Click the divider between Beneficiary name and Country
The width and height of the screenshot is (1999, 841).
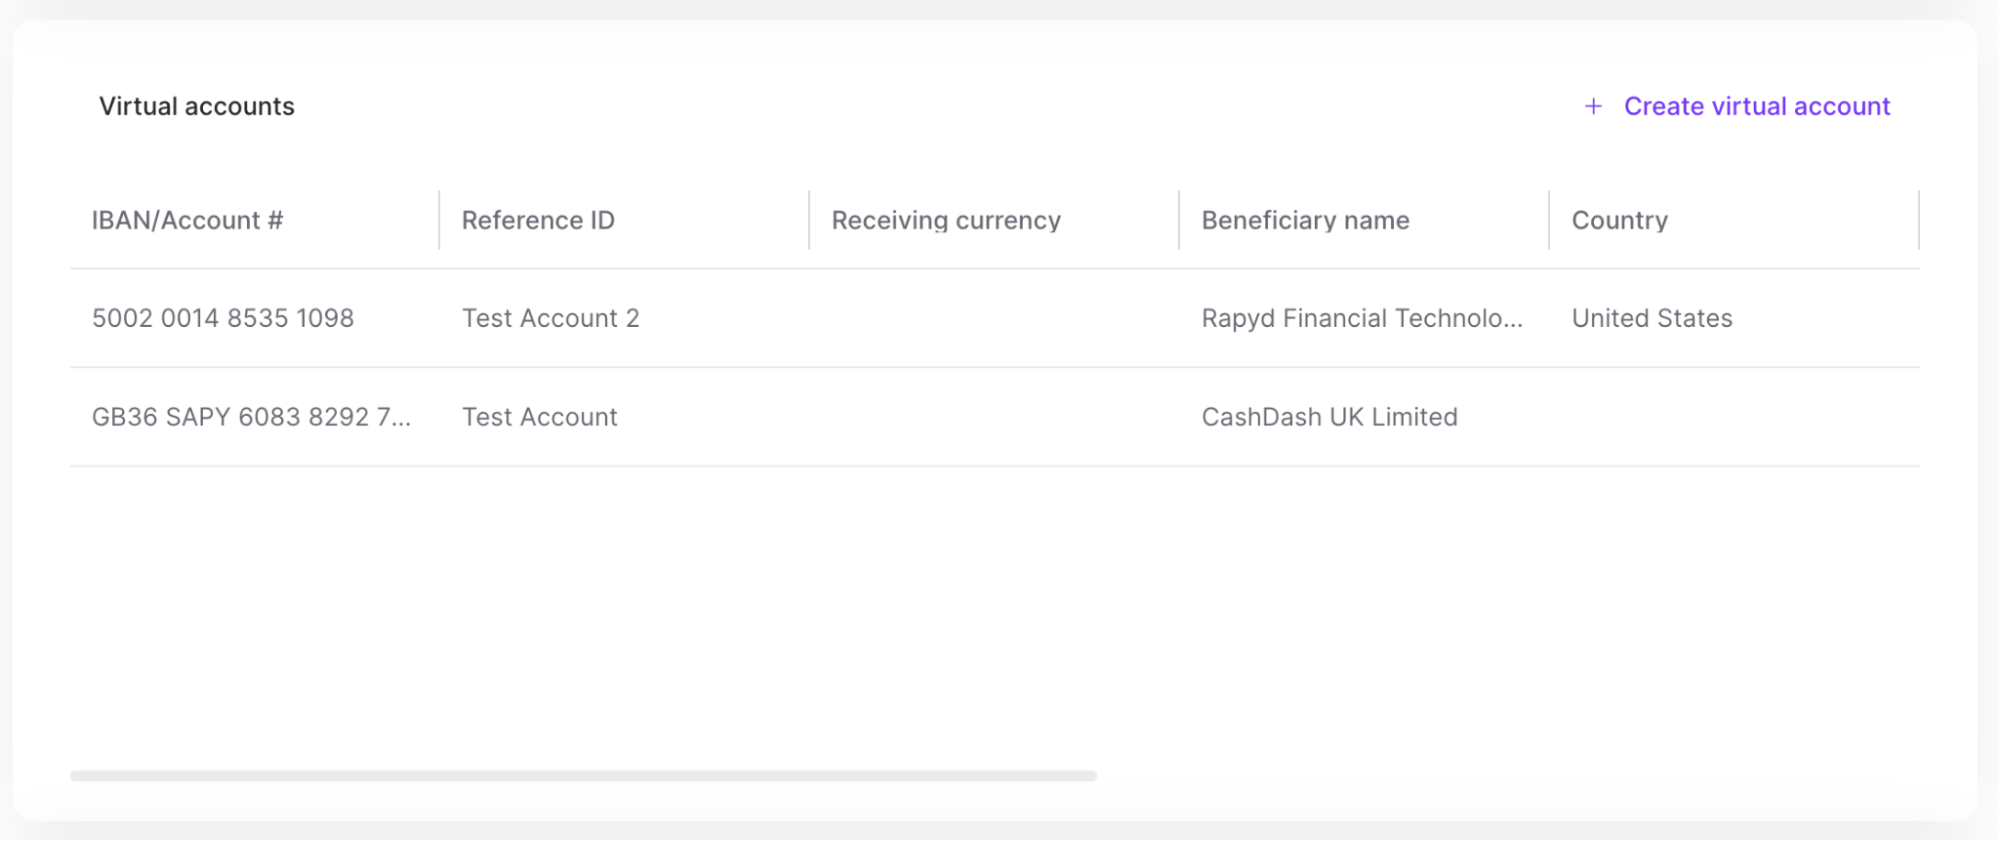tap(1549, 220)
